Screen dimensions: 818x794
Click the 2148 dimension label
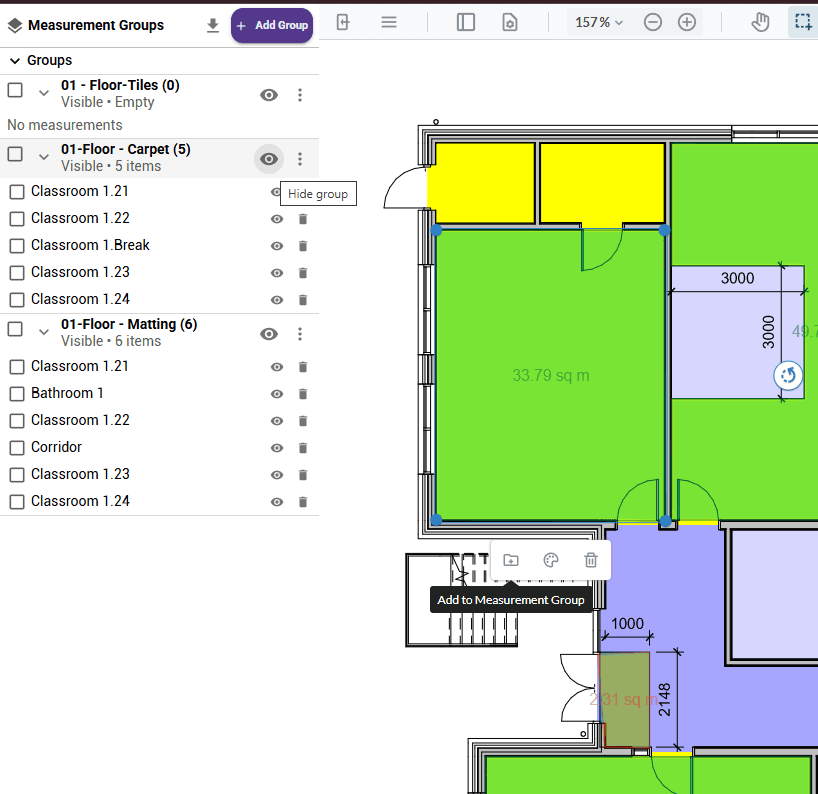pos(664,700)
